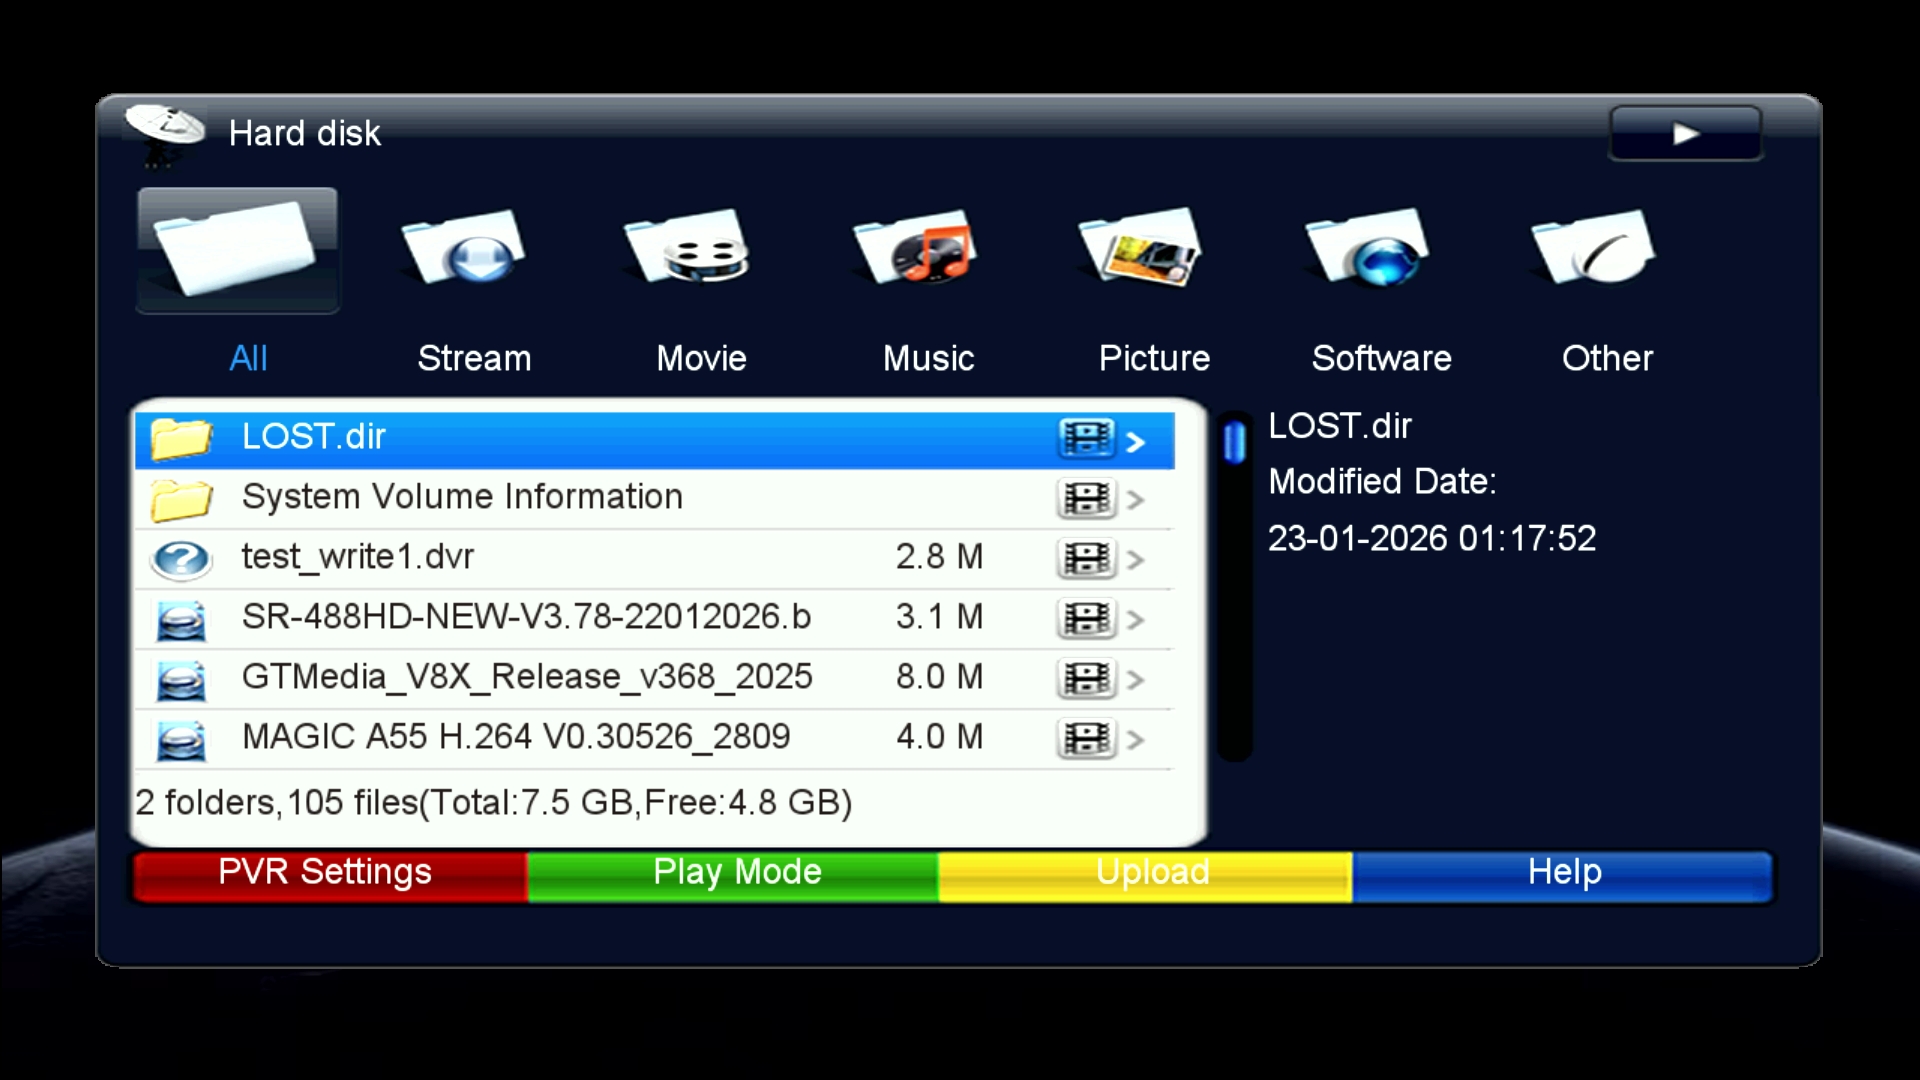Select the All files folder icon
The height and width of the screenshot is (1080, 1920).
pyautogui.click(x=237, y=250)
